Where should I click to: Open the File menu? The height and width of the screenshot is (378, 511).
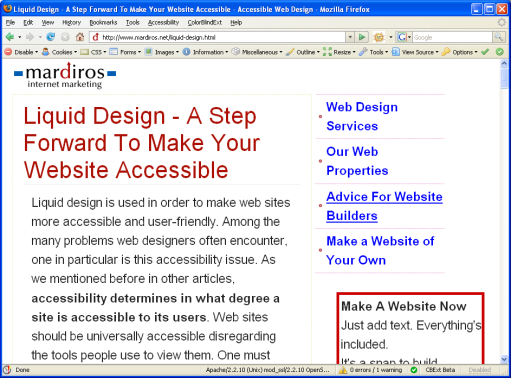(10, 22)
